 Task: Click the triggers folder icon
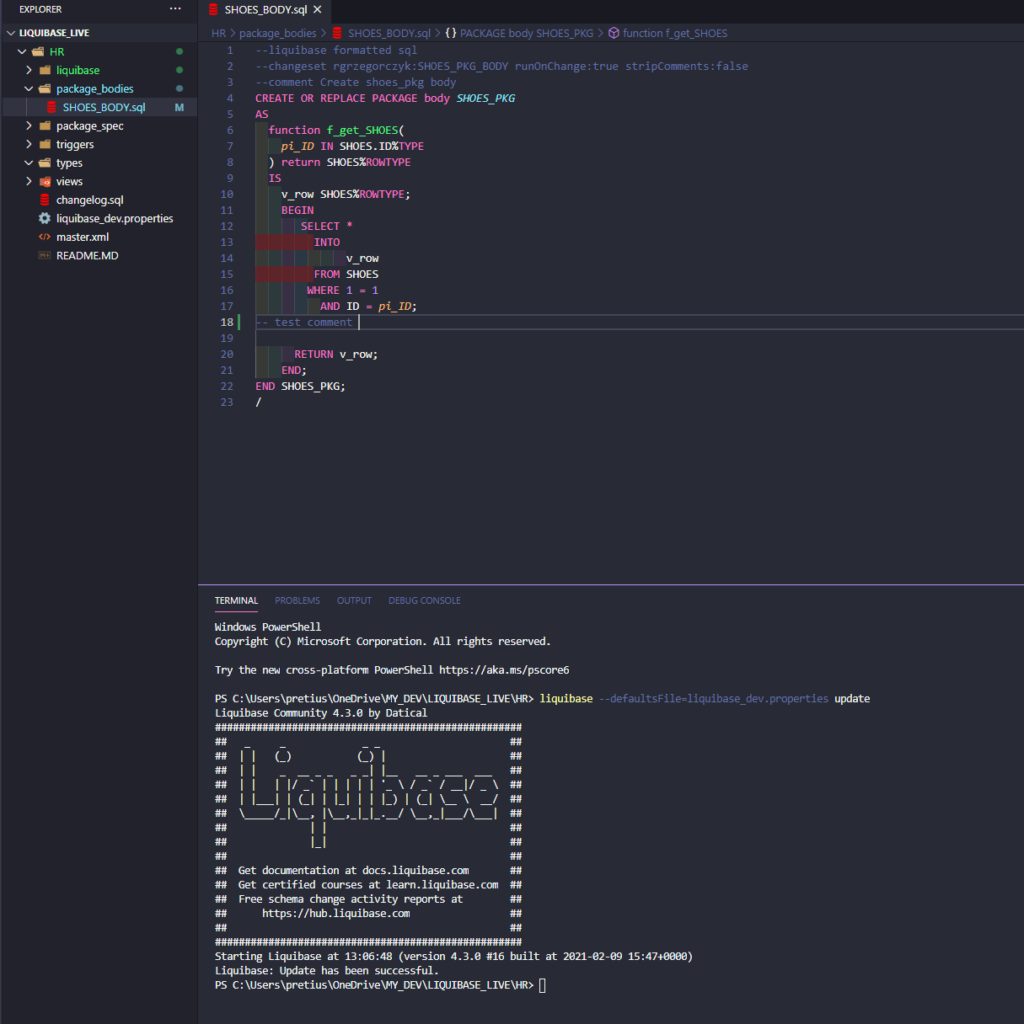tap(45, 144)
